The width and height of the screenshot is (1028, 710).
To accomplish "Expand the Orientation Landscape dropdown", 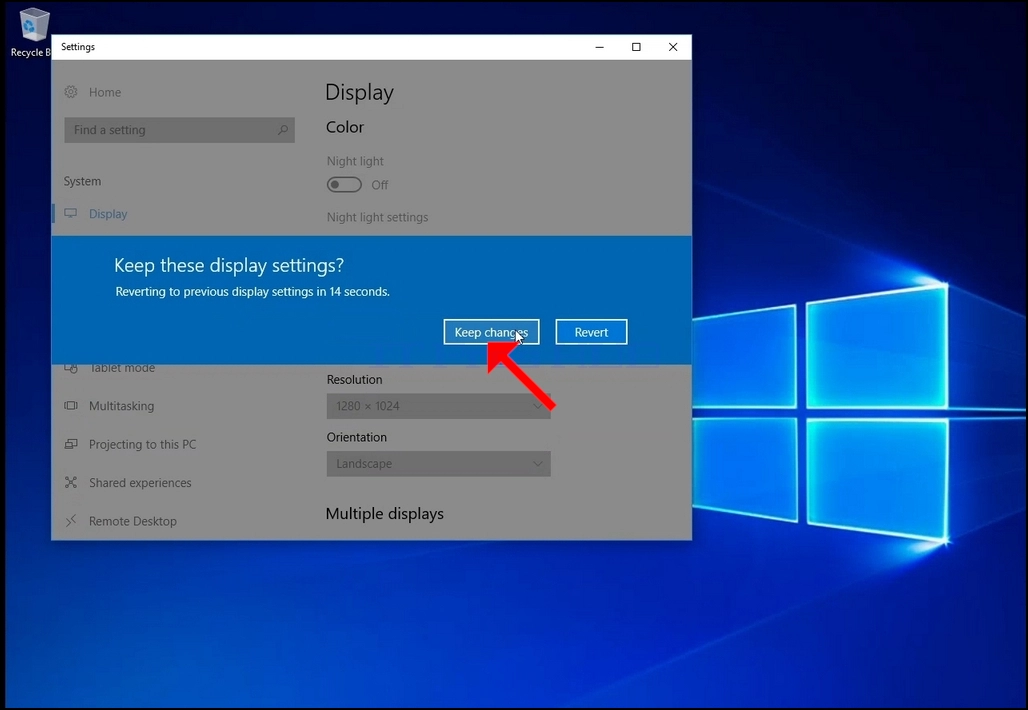I will click(439, 463).
